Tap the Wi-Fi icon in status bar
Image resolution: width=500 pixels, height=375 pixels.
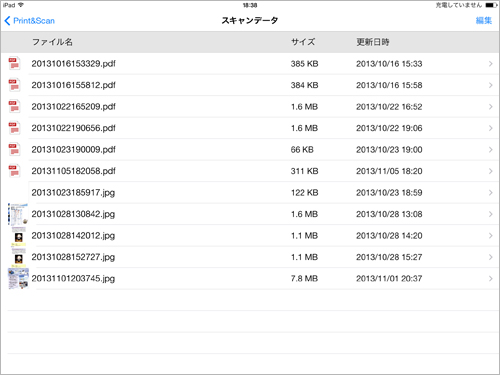[21, 5]
